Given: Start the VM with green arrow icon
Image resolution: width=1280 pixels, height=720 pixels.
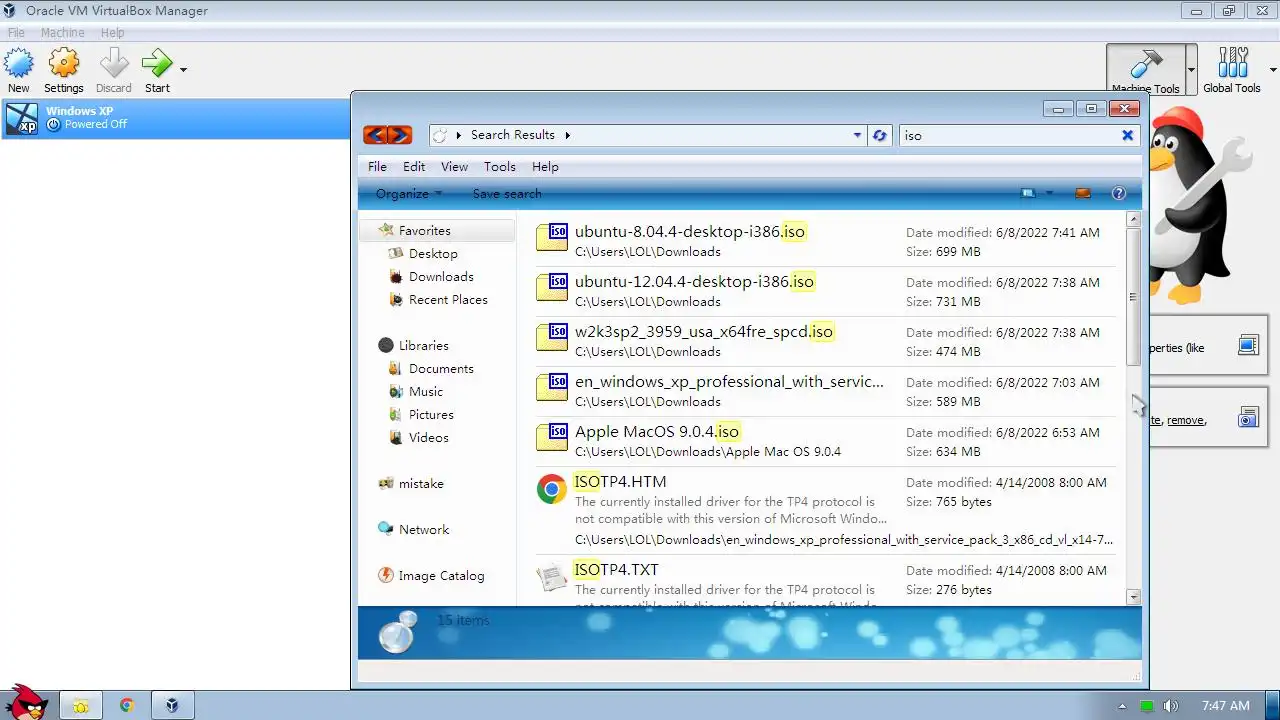Looking at the screenshot, I should click(157, 63).
